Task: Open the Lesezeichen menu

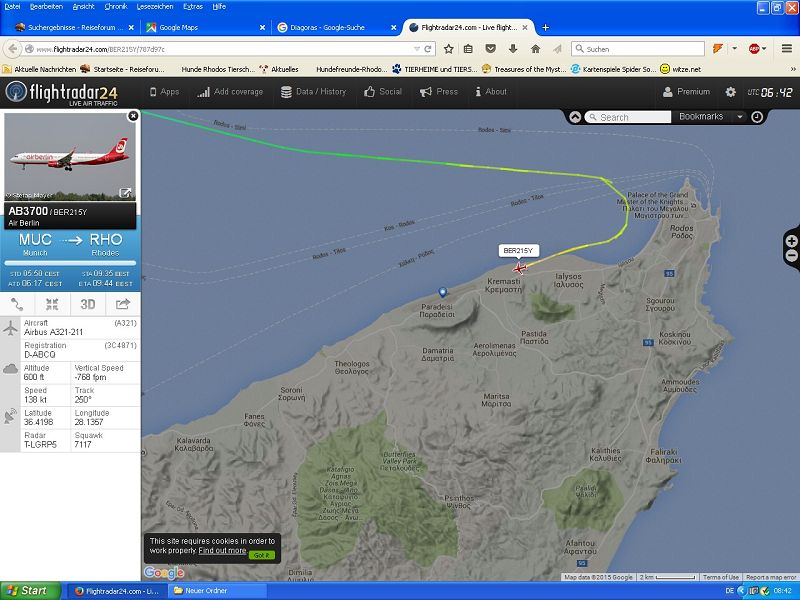Action: [x=155, y=7]
